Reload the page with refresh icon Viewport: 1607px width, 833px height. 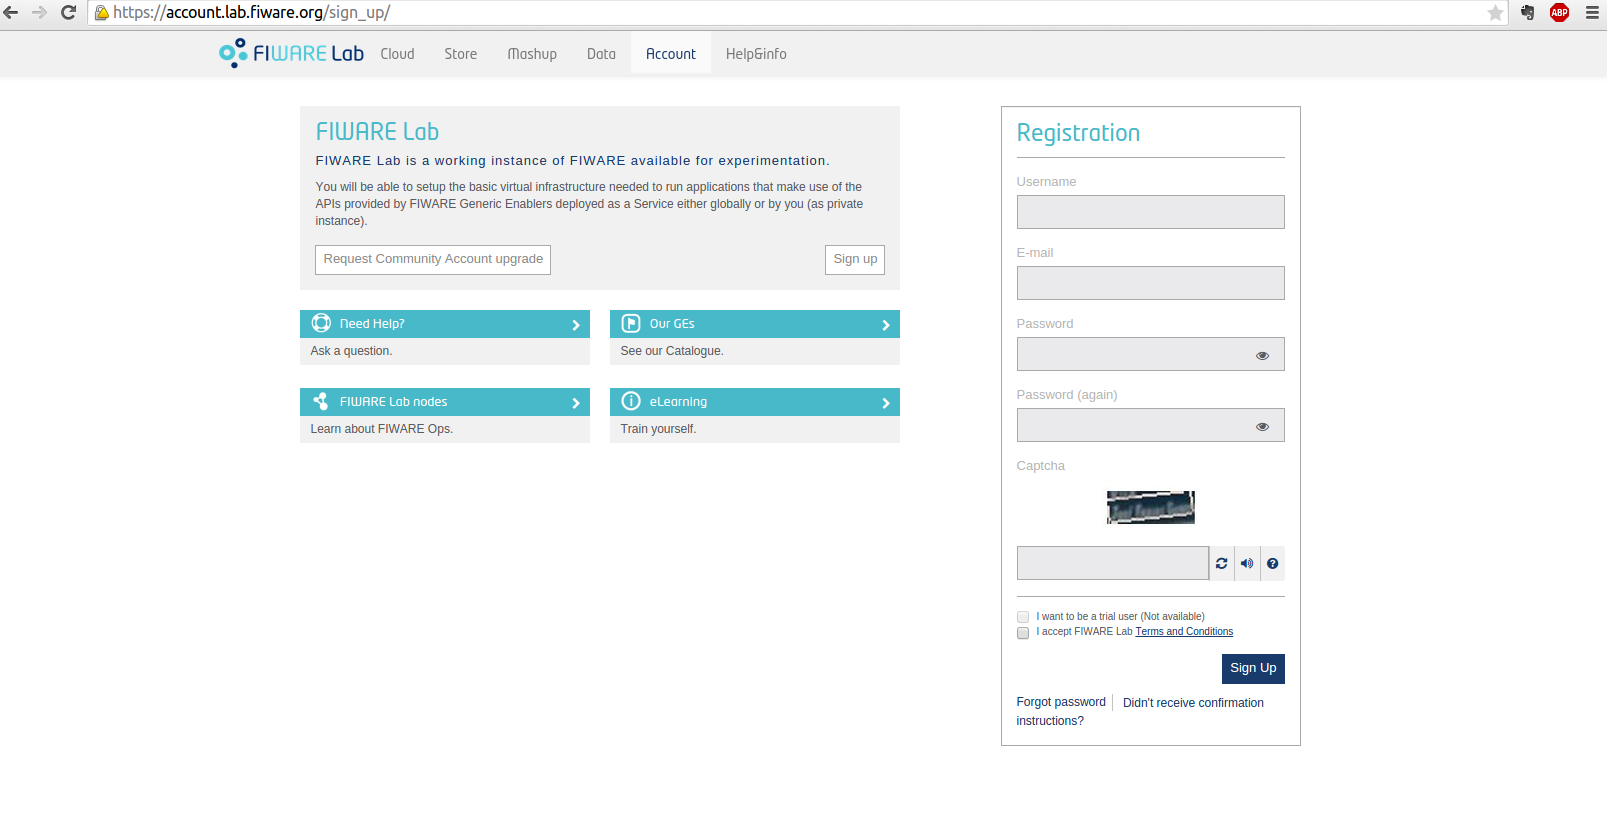click(x=69, y=13)
